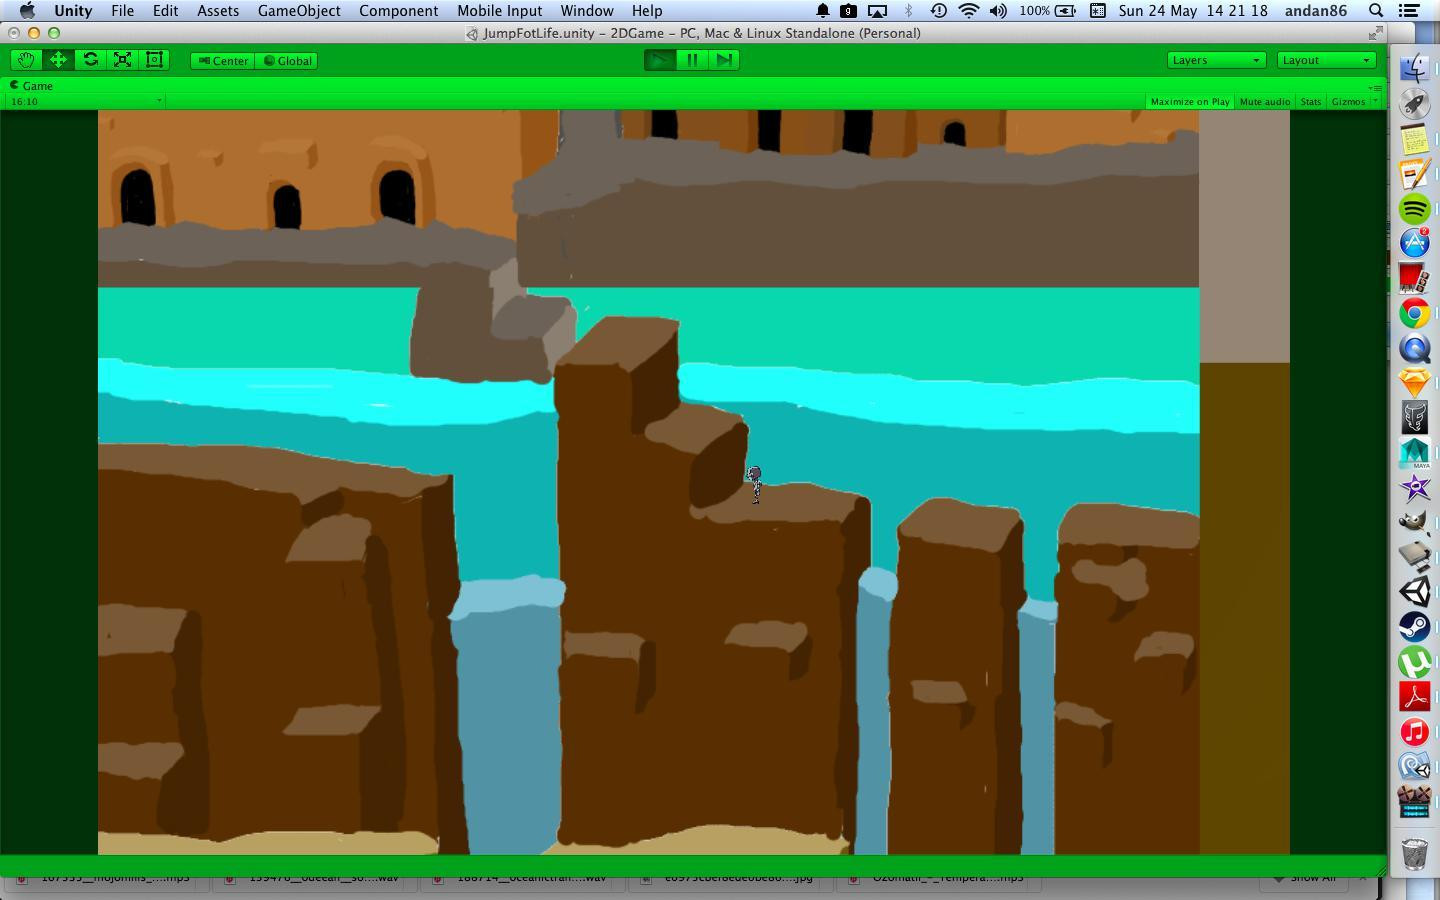Image resolution: width=1440 pixels, height=900 pixels.
Task: Select the Hand tool
Action: click(26, 60)
